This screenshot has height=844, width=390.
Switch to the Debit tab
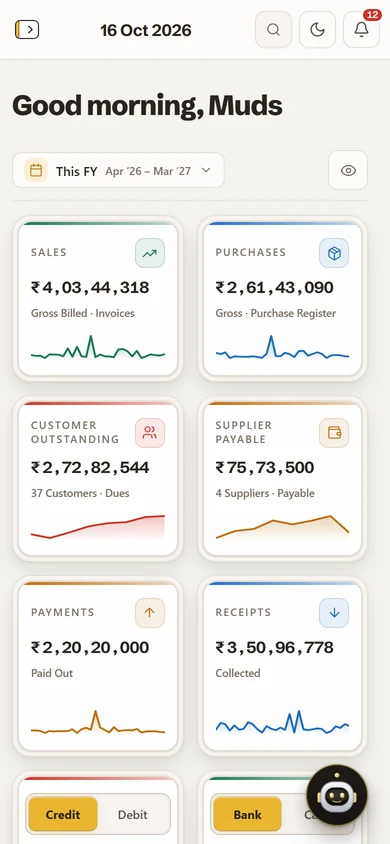[133, 814]
